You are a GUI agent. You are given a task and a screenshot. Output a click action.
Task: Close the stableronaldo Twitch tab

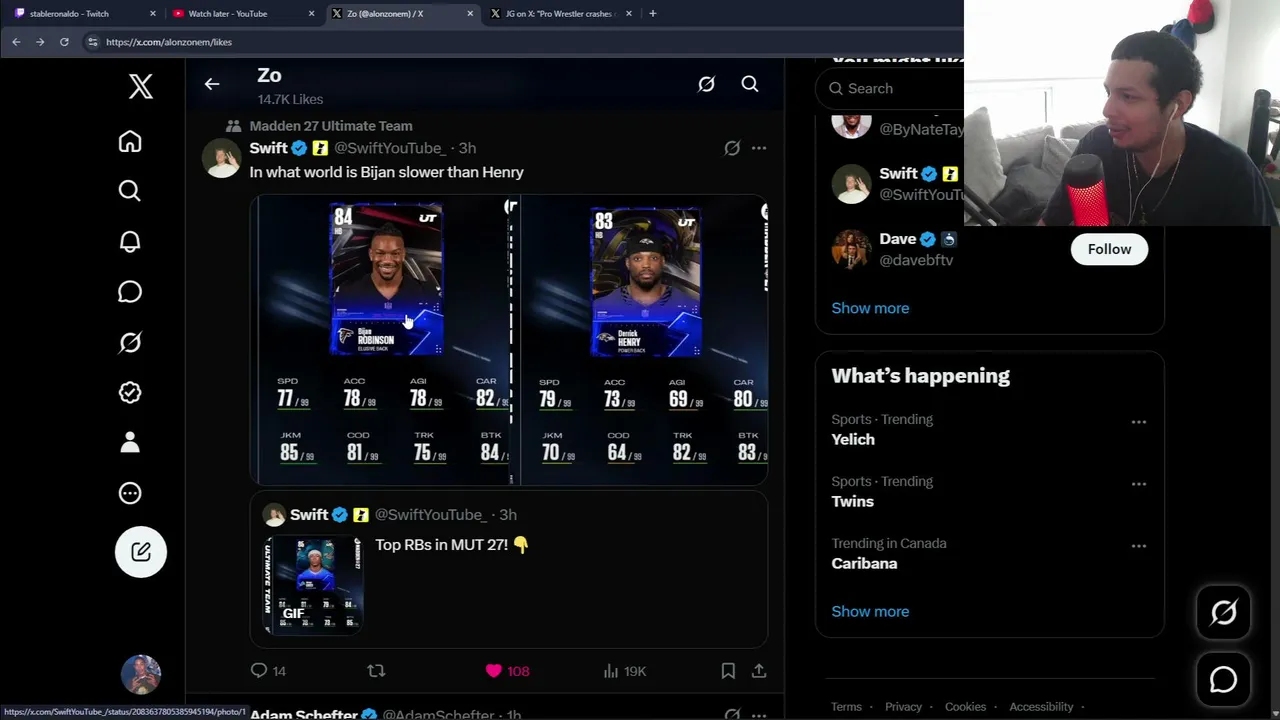pyautogui.click(x=153, y=14)
